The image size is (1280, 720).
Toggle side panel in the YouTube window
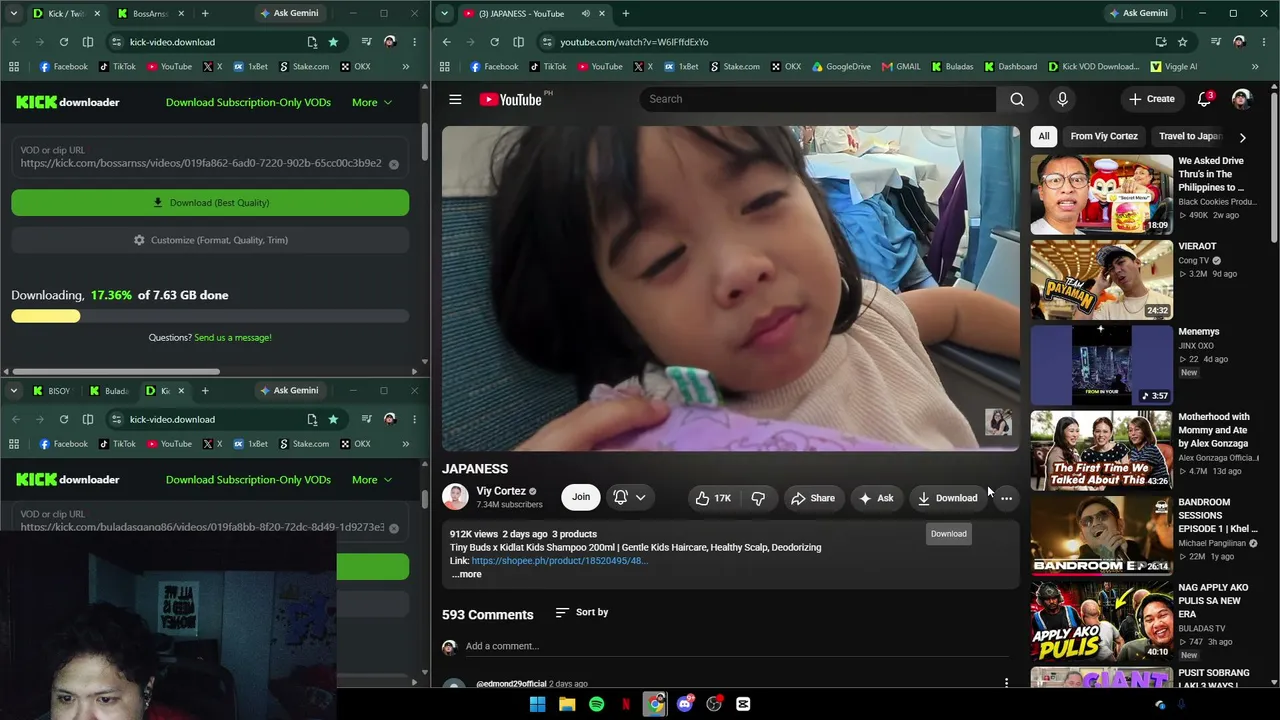(x=518, y=42)
